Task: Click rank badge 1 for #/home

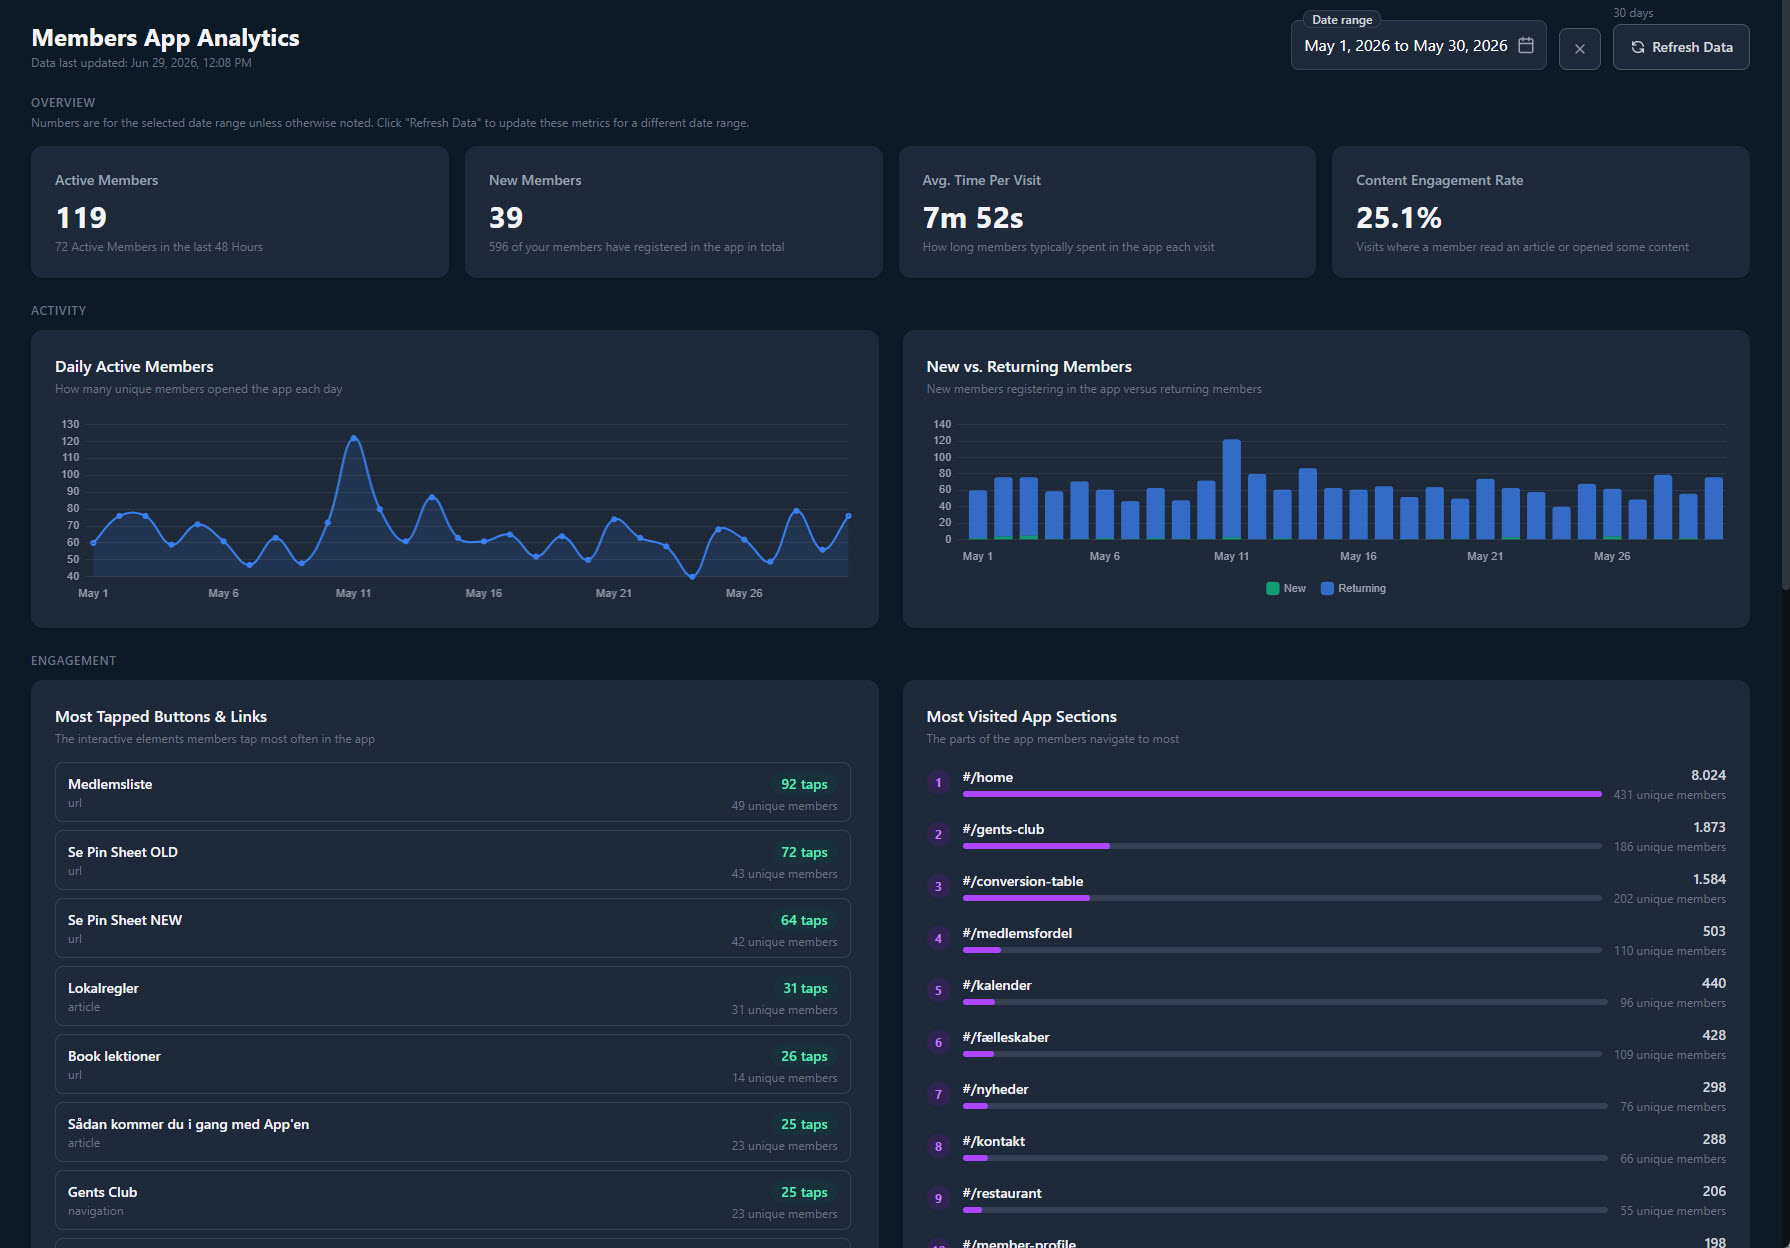Action: click(x=938, y=783)
